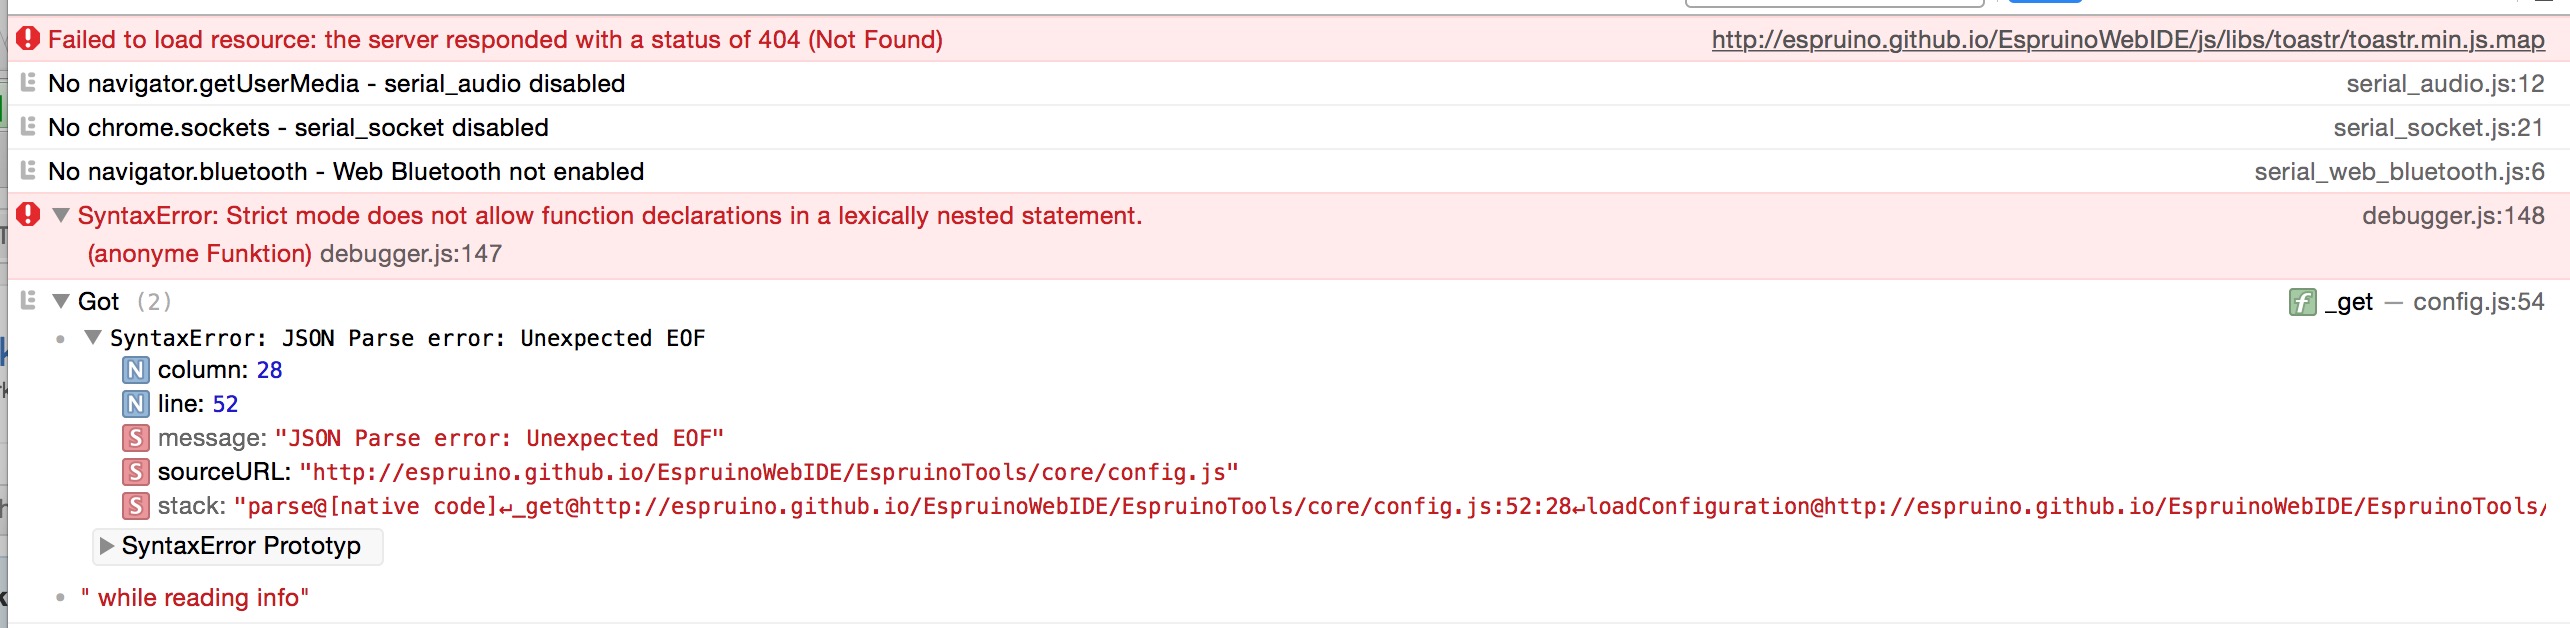Open debugger.js:147 in the anonymous function trace
The image size is (2570, 628).
(x=411, y=254)
